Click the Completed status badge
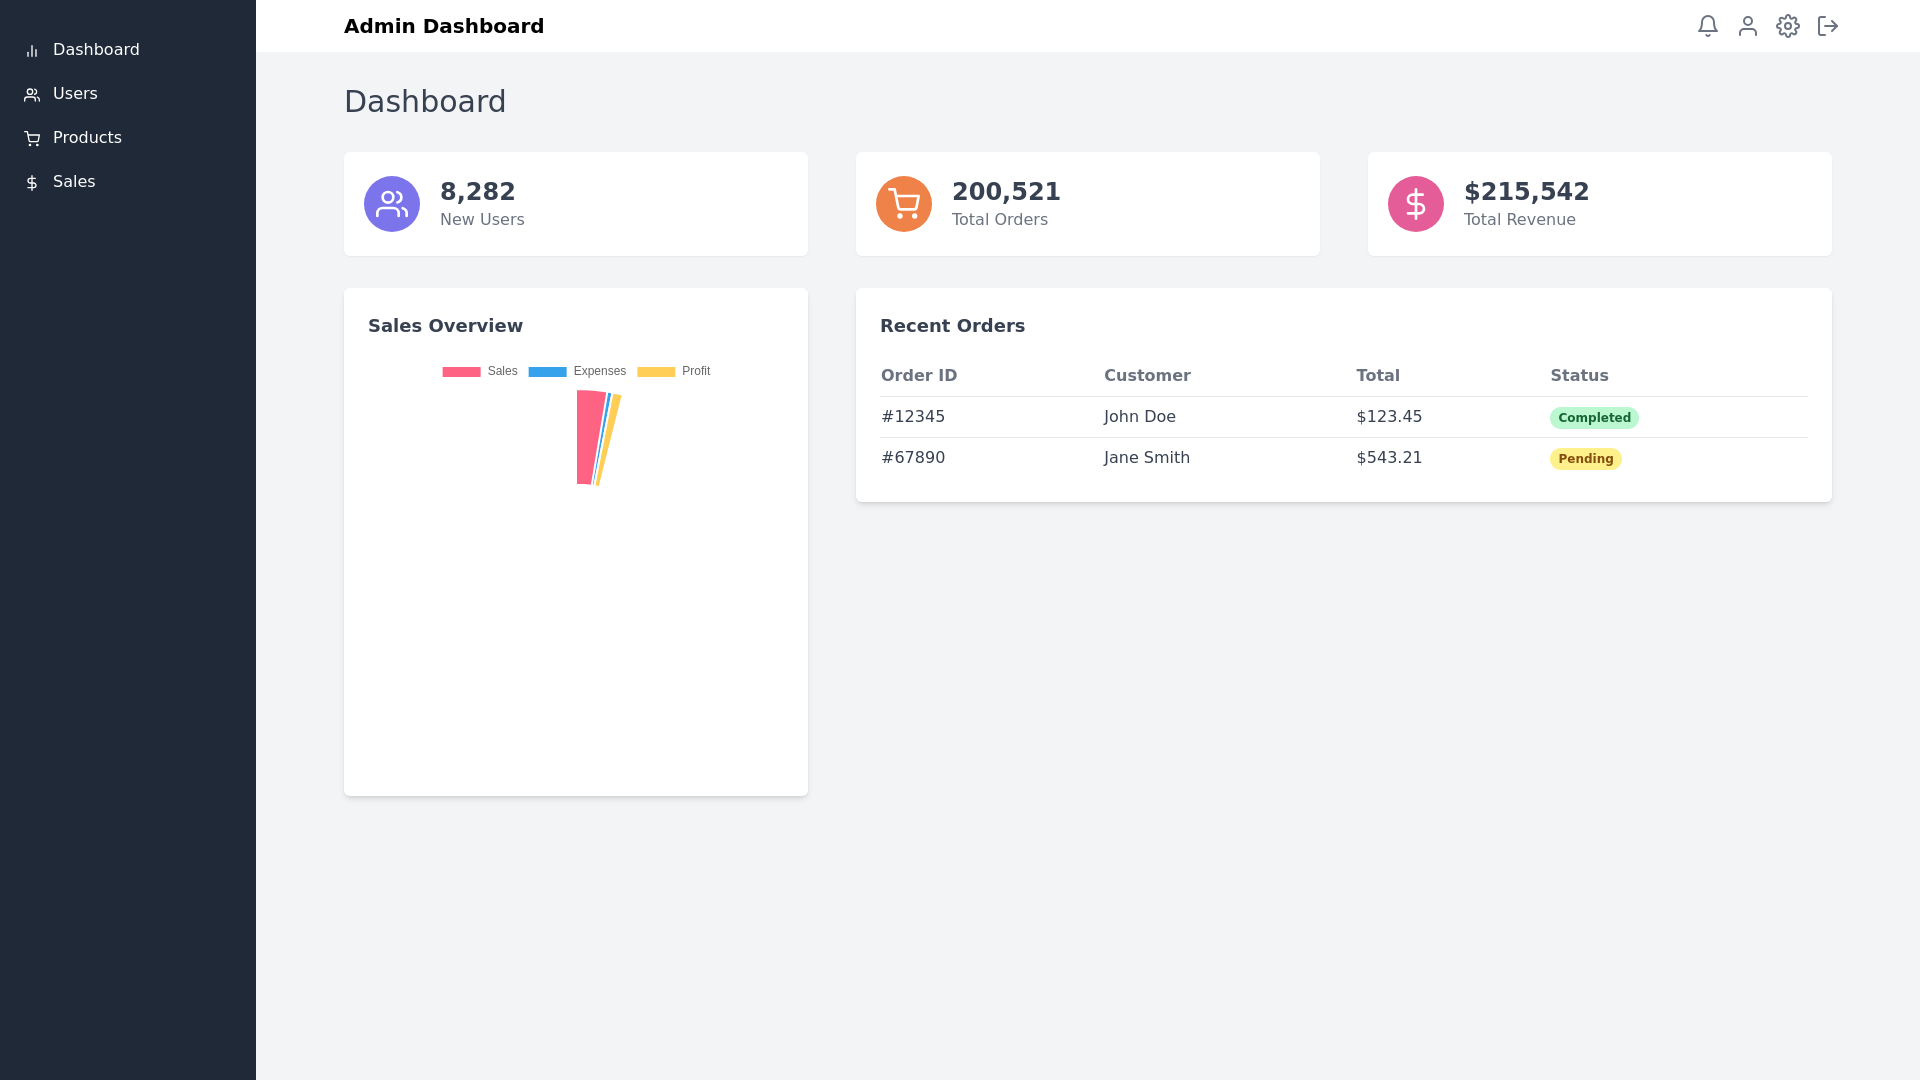Viewport: 1920px width, 1080px height. (x=1594, y=418)
